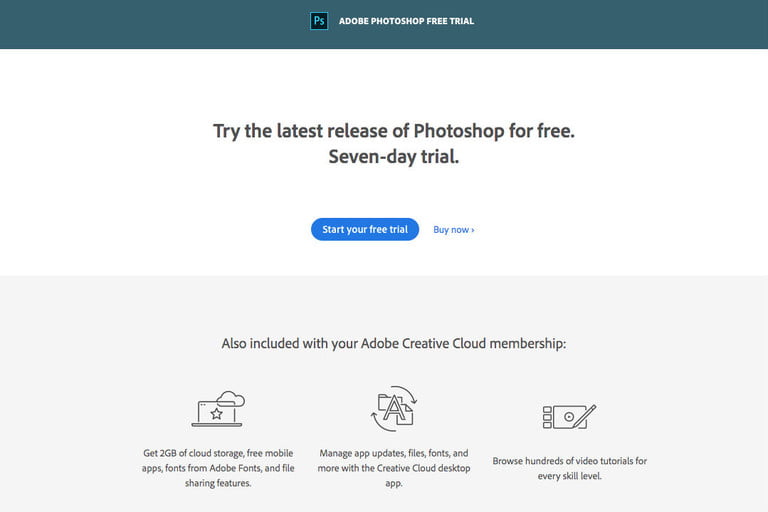
Task: Select the video tutorials description text
Action: click(570, 468)
